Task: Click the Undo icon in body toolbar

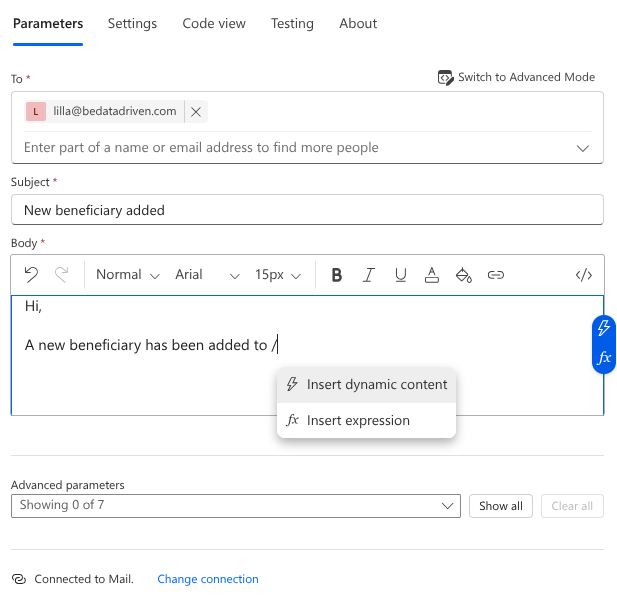Action: click(31, 275)
